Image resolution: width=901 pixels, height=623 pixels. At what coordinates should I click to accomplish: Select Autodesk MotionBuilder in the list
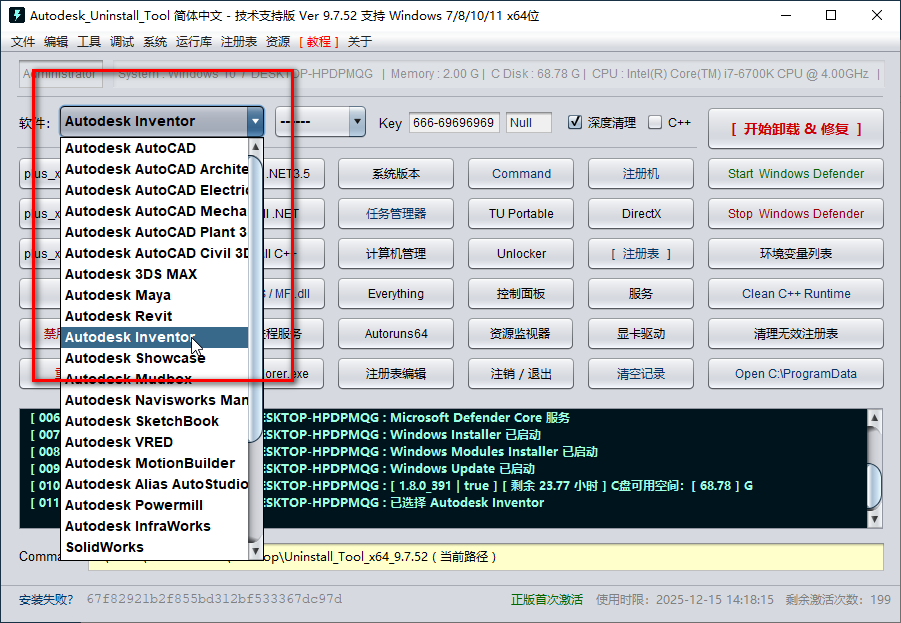(x=155, y=463)
